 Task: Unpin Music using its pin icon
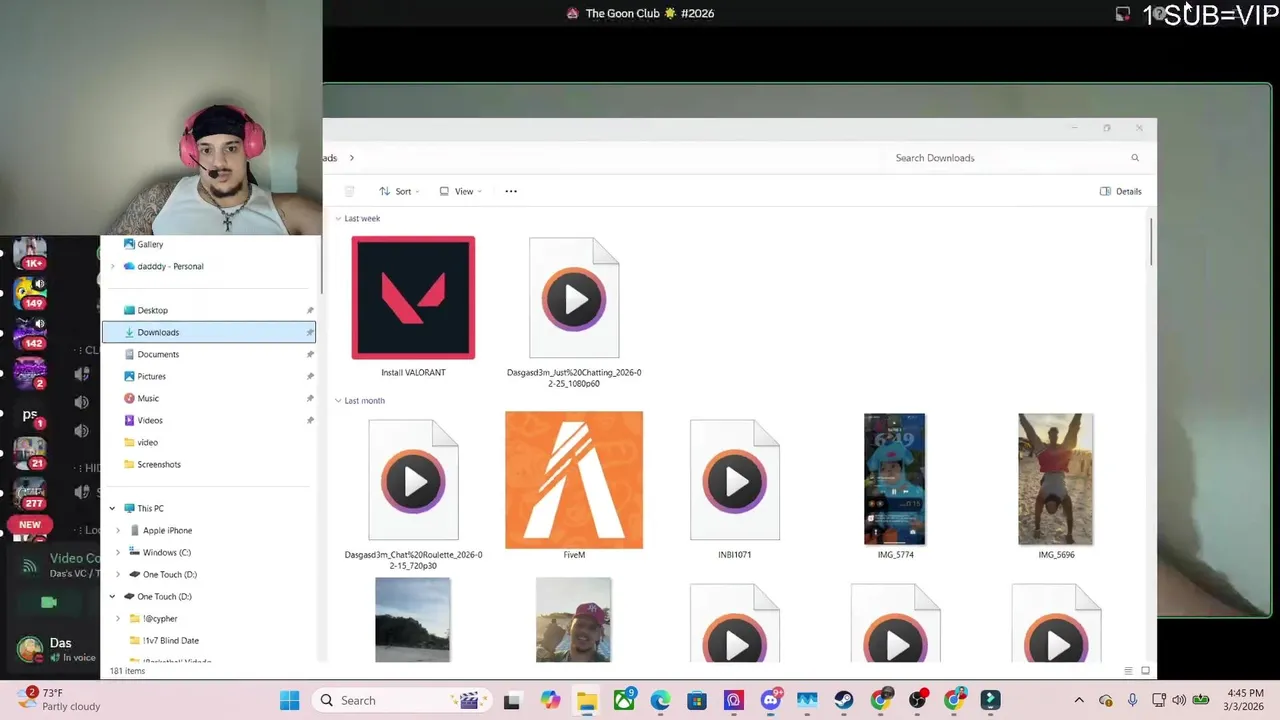click(310, 398)
